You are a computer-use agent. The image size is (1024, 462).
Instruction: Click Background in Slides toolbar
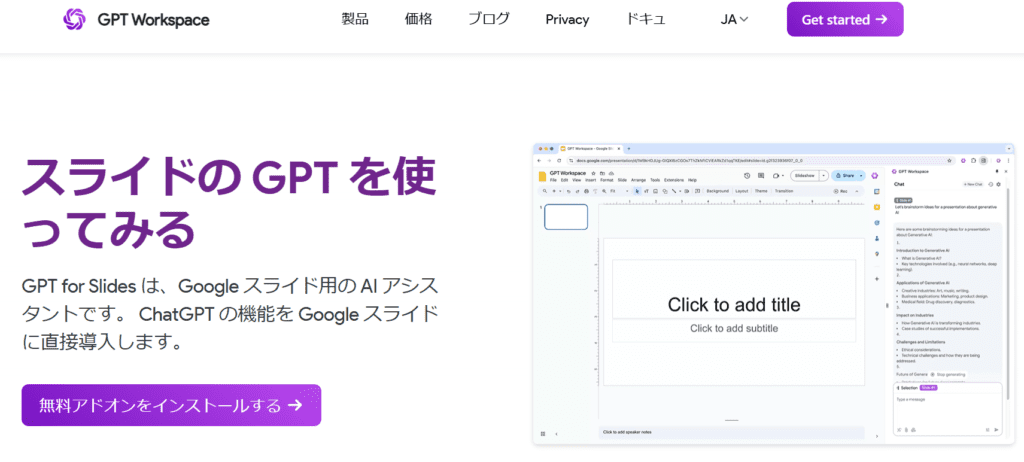[718, 191]
